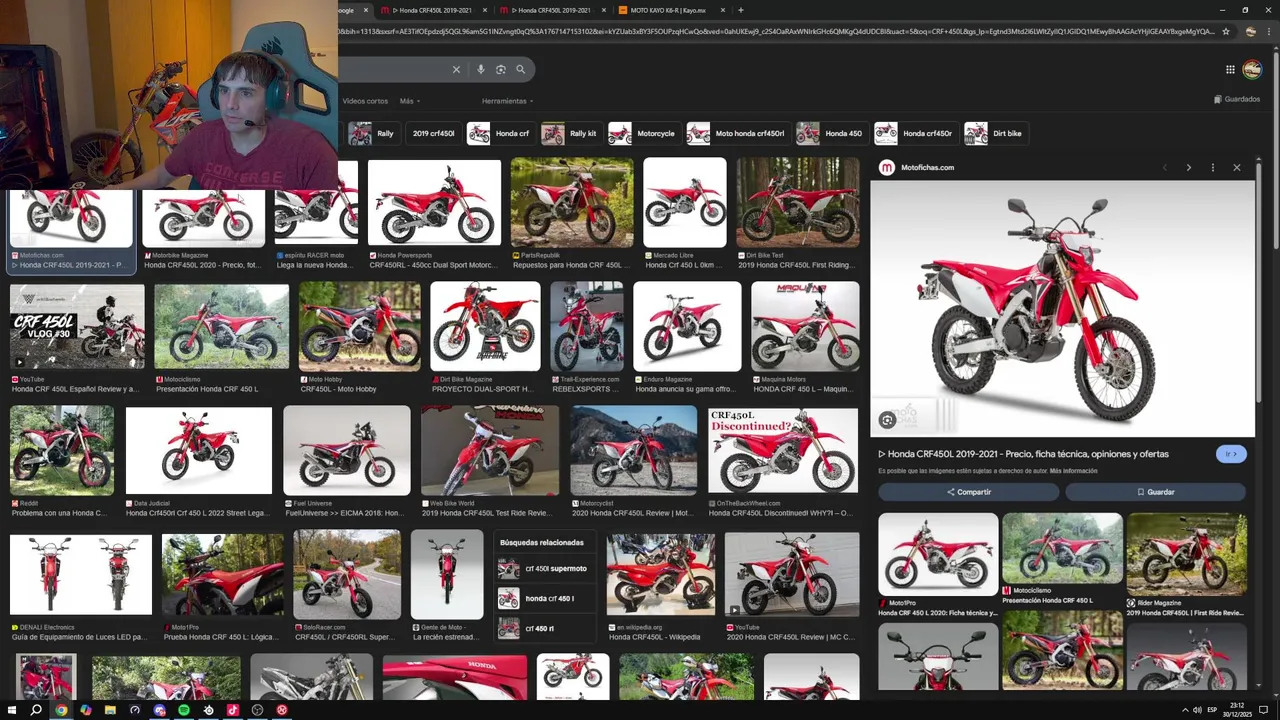Image resolution: width=1280 pixels, height=720 pixels.
Task: Click the magnifying glass search icon
Action: click(x=520, y=69)
